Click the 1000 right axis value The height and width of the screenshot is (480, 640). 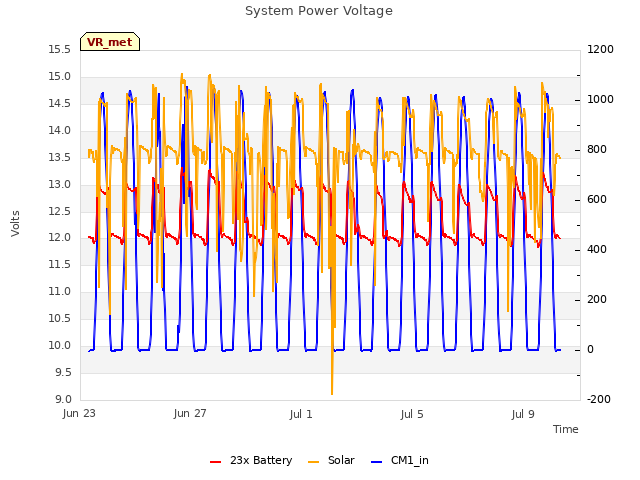click(x=600, y=100)
